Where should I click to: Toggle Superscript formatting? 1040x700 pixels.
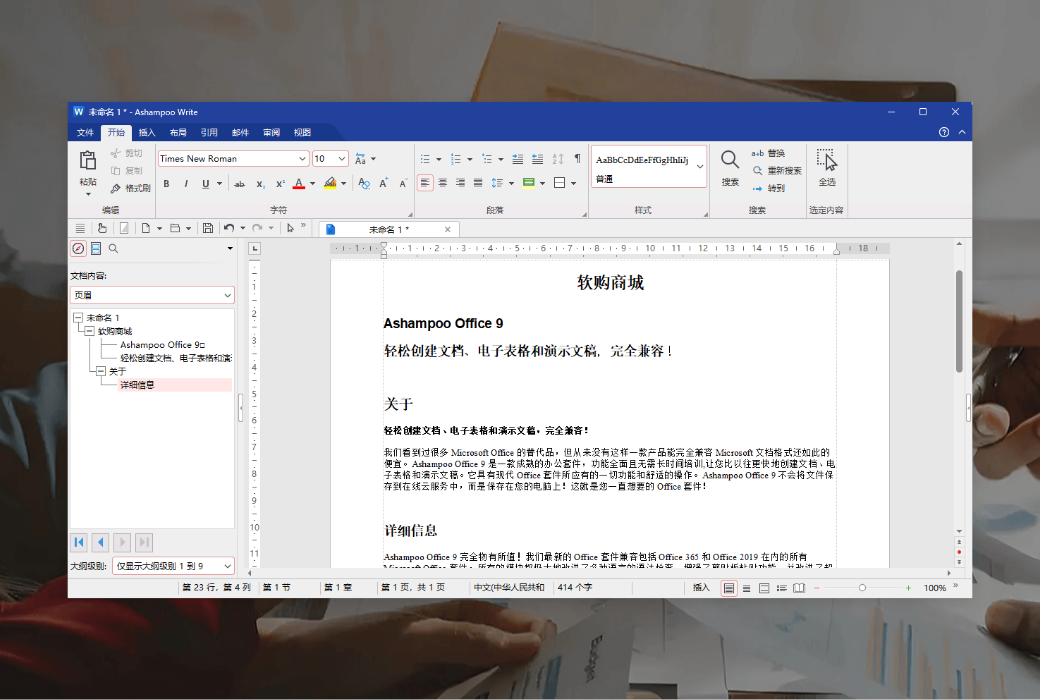(x=280, y=184)
